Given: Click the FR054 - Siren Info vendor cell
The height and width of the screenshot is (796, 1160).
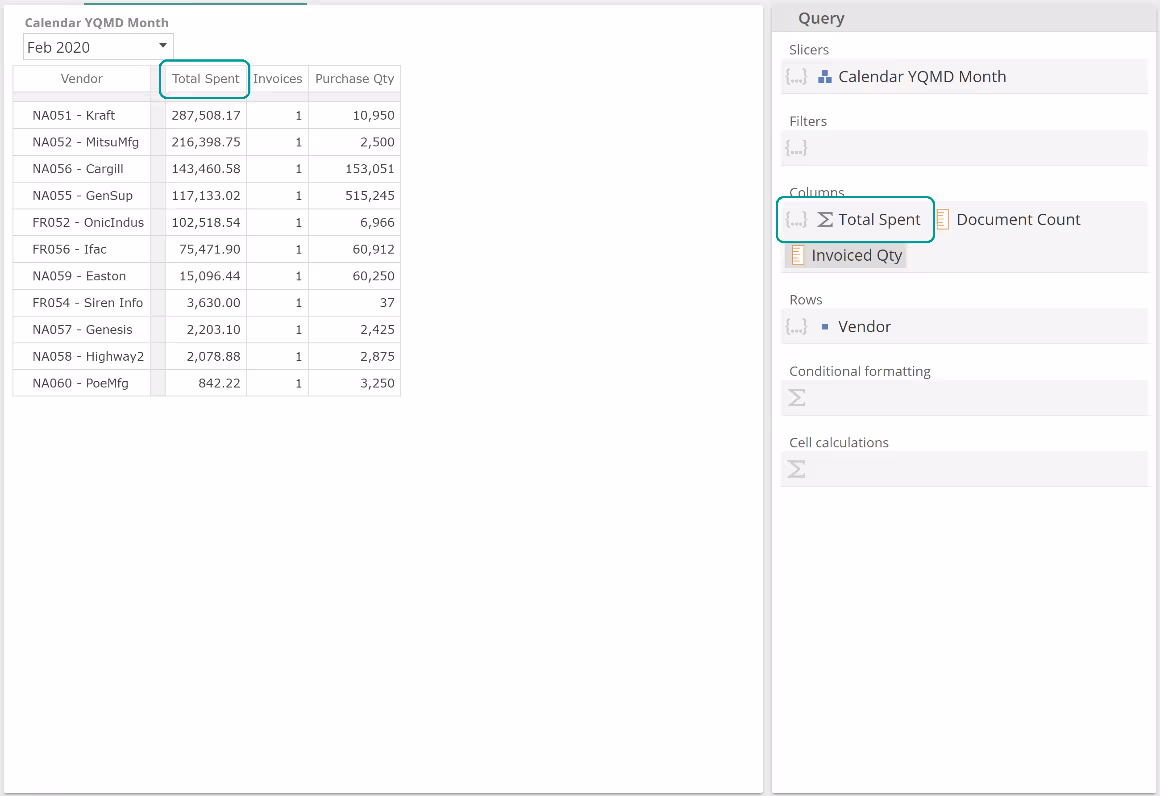Looking at the screenshot, I should point(87,302).
